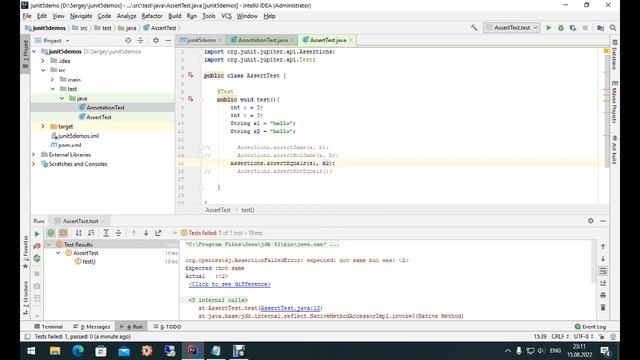Clear console with trash icon
The height and width of the screenshot is (360, 640).
(x=603, y=307)
